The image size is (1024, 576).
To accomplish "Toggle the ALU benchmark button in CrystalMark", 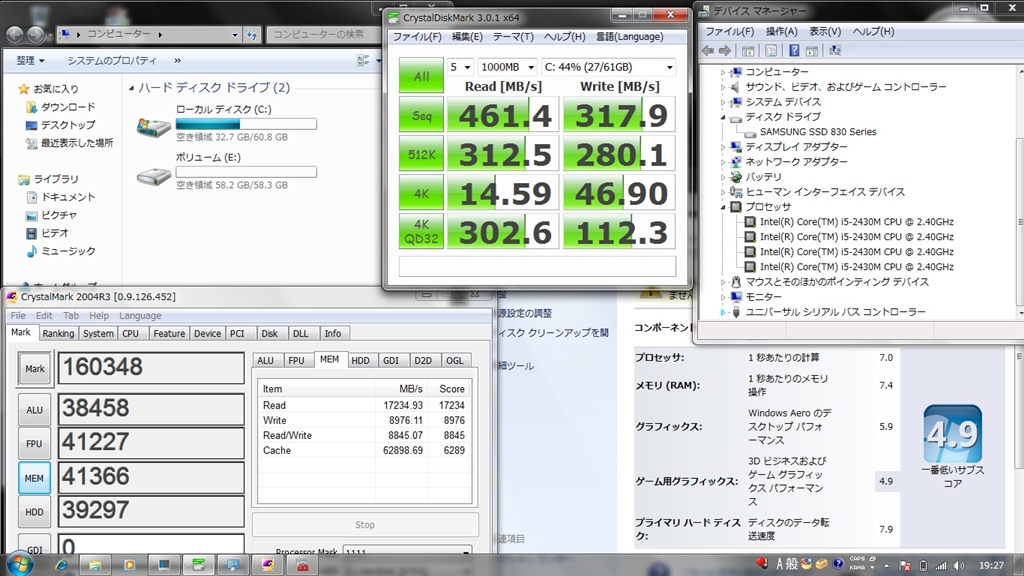I will 35,409.
